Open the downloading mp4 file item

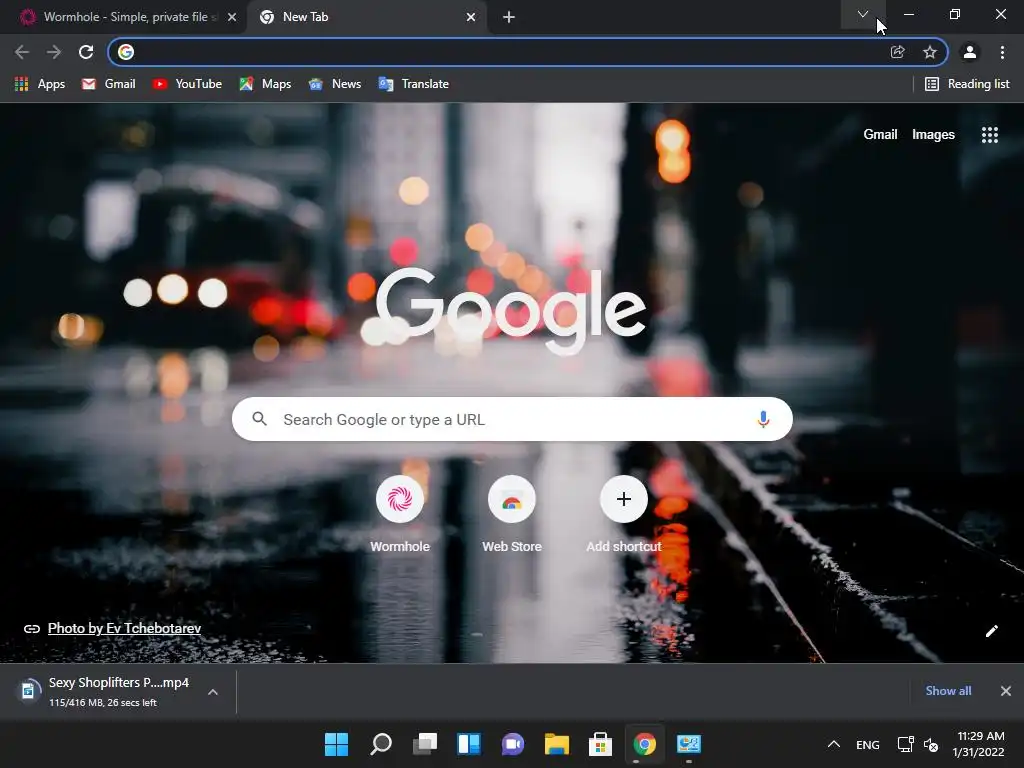[x=104, y=691]
